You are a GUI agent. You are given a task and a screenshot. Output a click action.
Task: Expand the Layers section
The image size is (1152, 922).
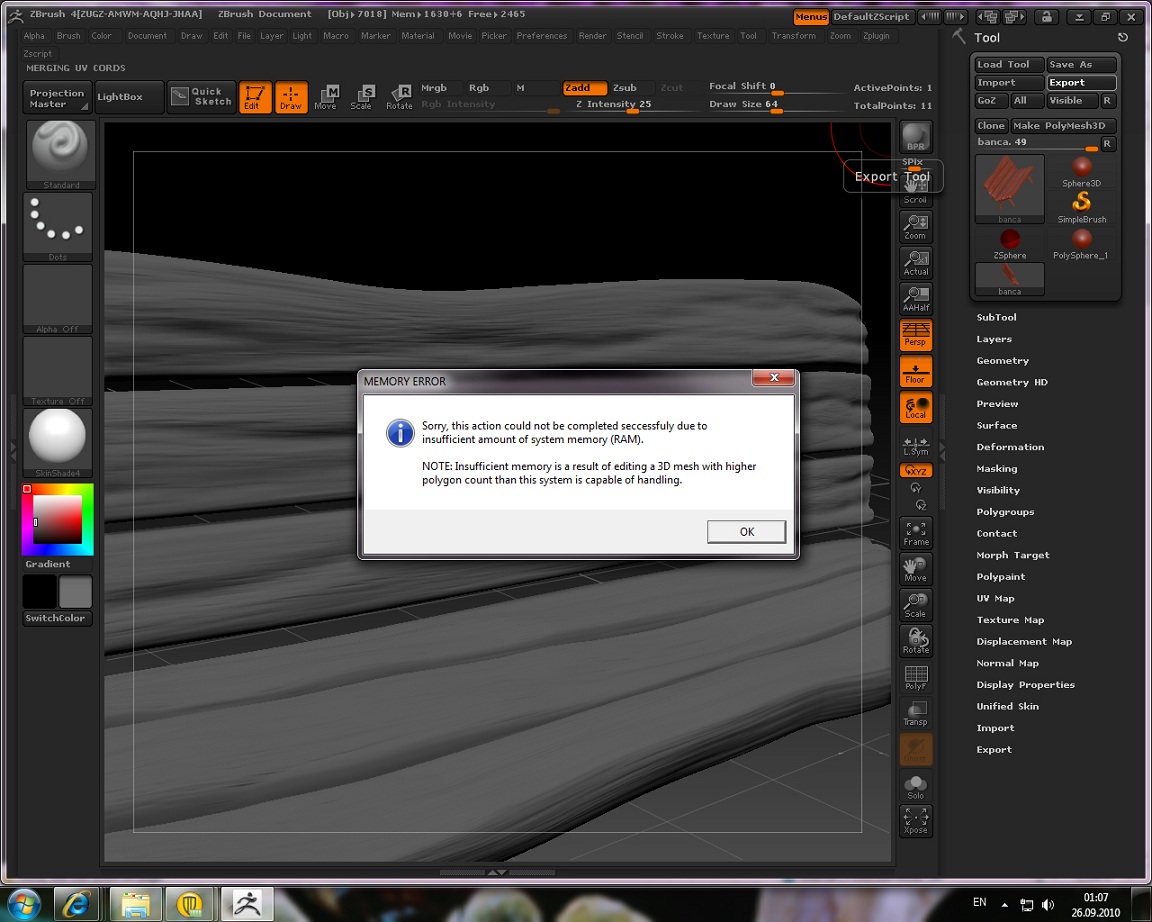(x=994, y=339)
